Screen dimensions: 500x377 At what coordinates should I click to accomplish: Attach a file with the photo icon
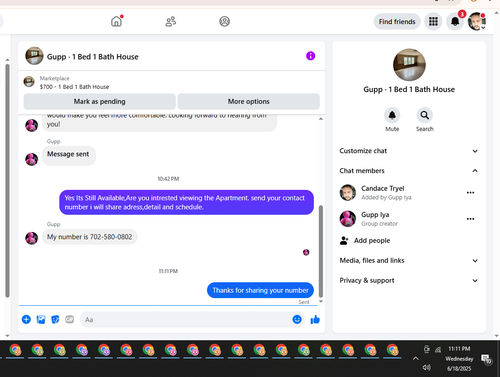click(x=41, y=320)
